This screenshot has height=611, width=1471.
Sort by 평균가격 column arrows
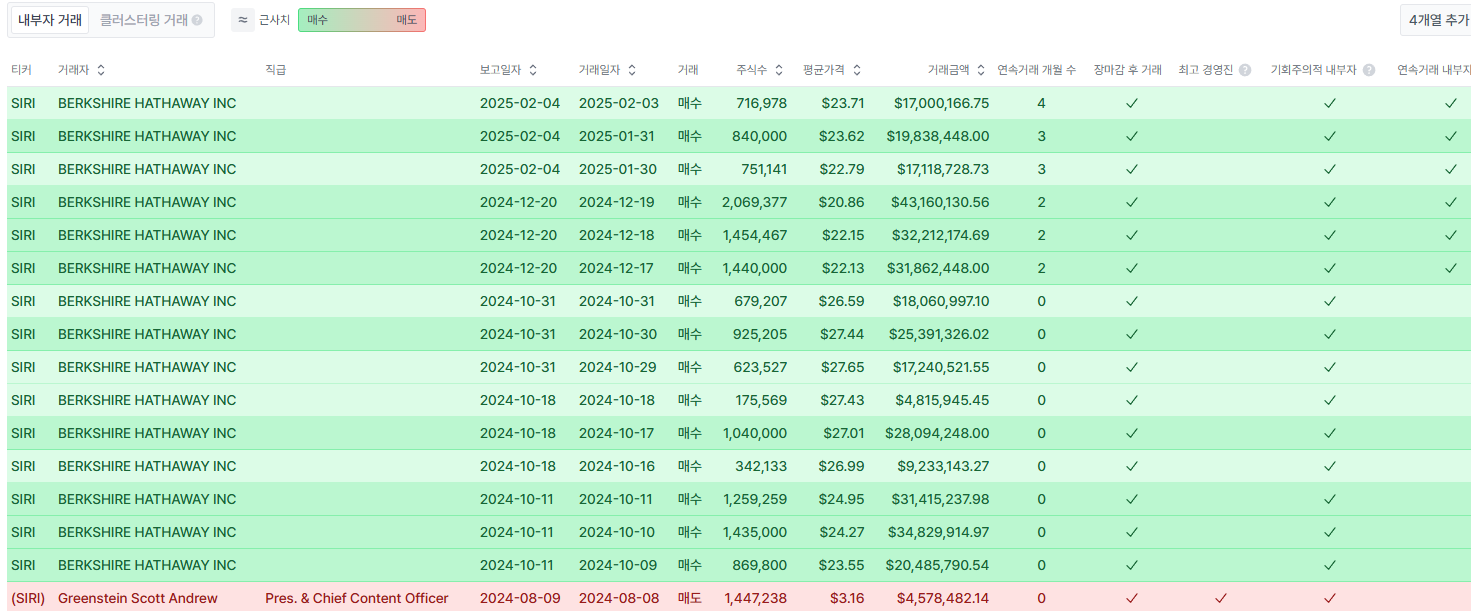click(857, 70)
